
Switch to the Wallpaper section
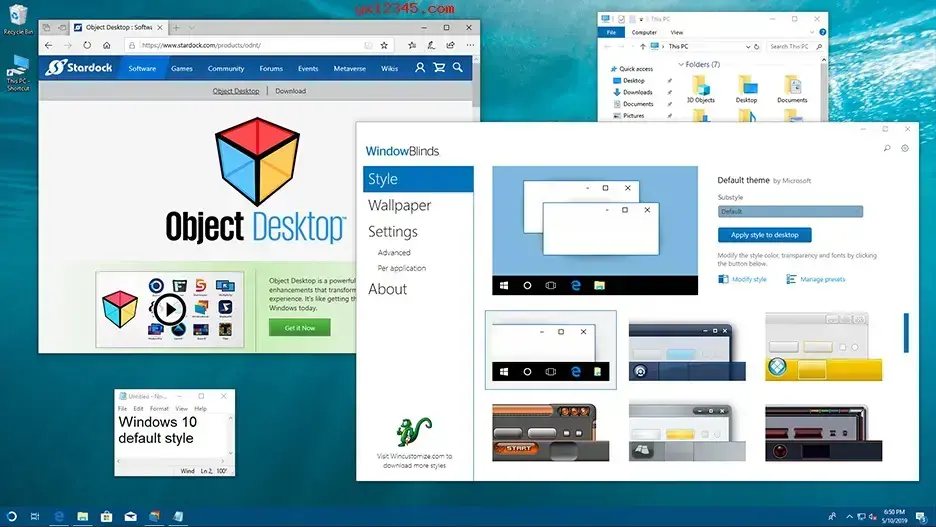(x=399, y=205)
